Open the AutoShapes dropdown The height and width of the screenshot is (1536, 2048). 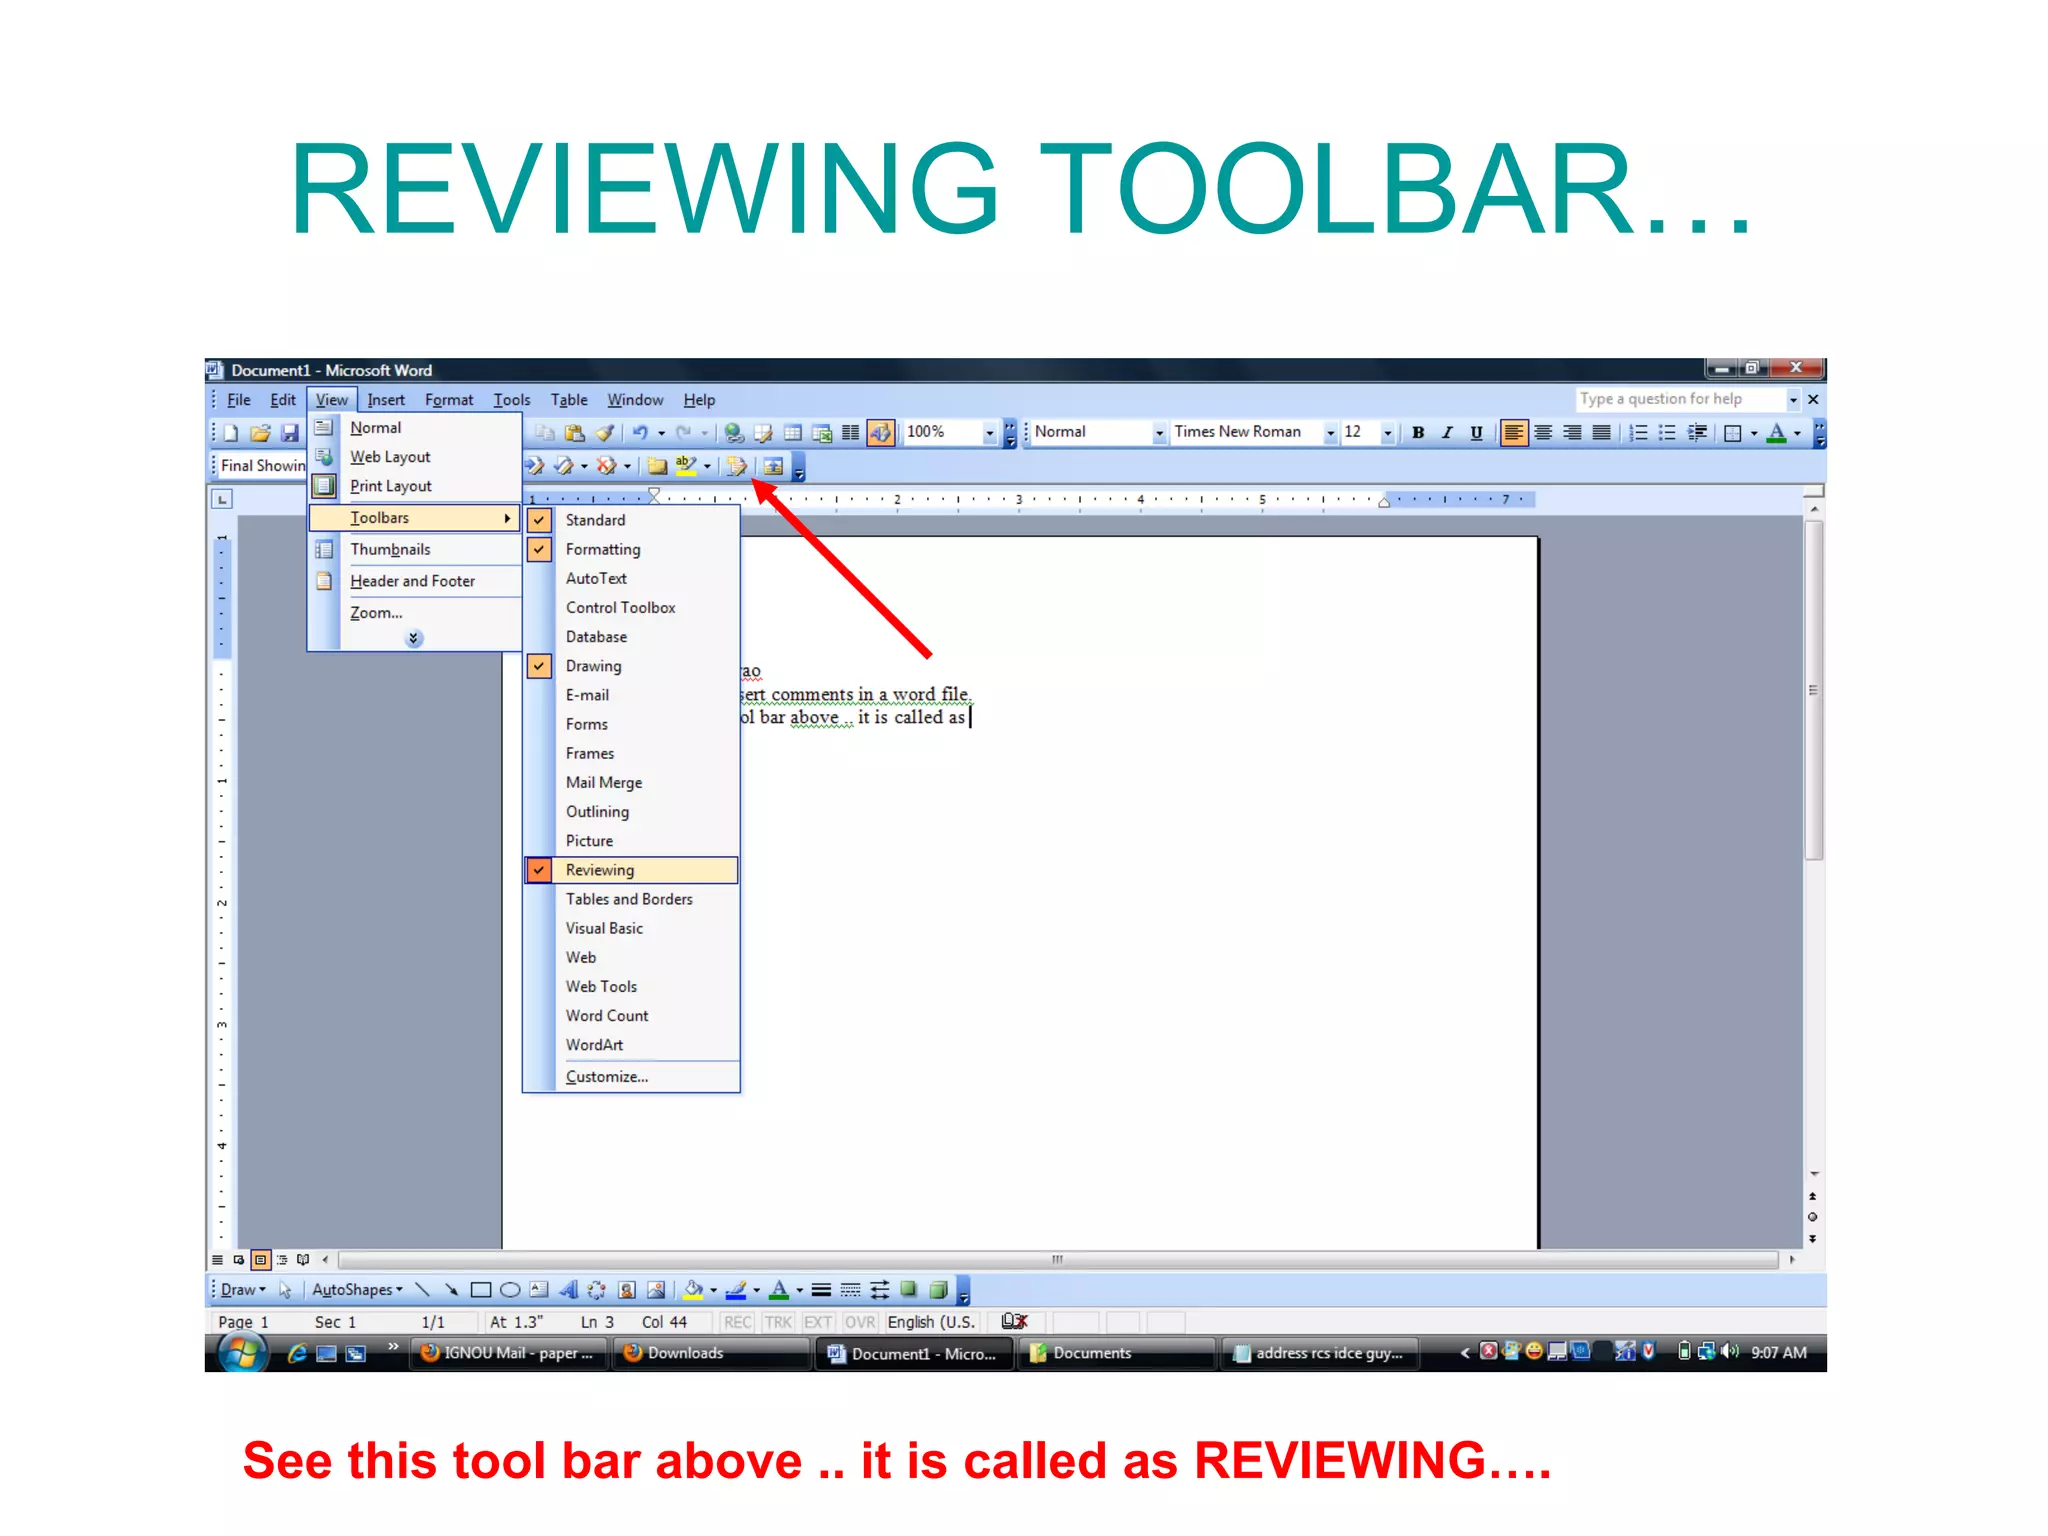pyautogui.click(x=357, y=1290)
